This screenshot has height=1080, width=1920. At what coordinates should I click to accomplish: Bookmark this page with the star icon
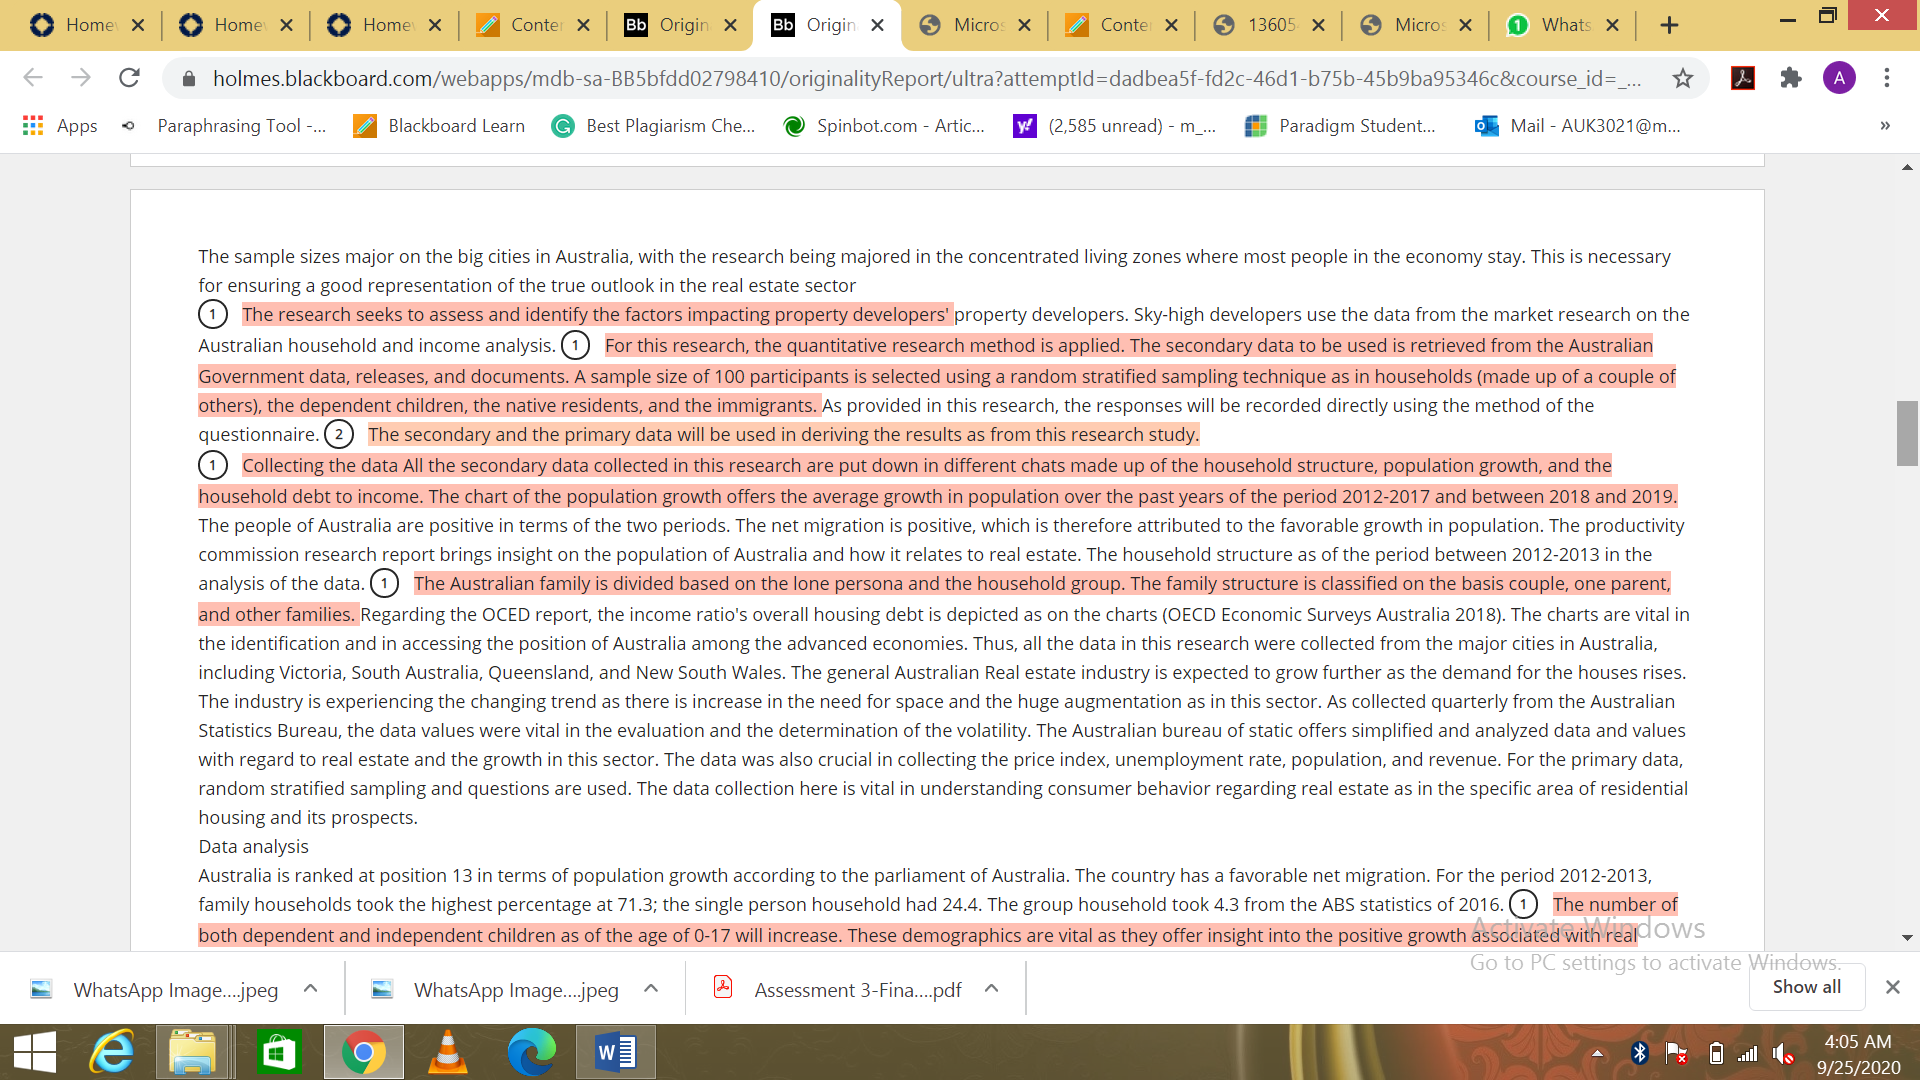(1683, 78)
